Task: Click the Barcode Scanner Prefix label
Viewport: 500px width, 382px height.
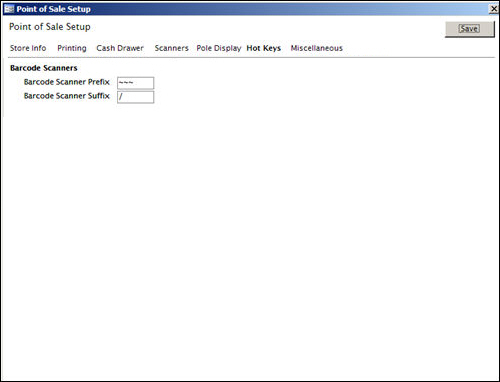Action: [67, 82]
